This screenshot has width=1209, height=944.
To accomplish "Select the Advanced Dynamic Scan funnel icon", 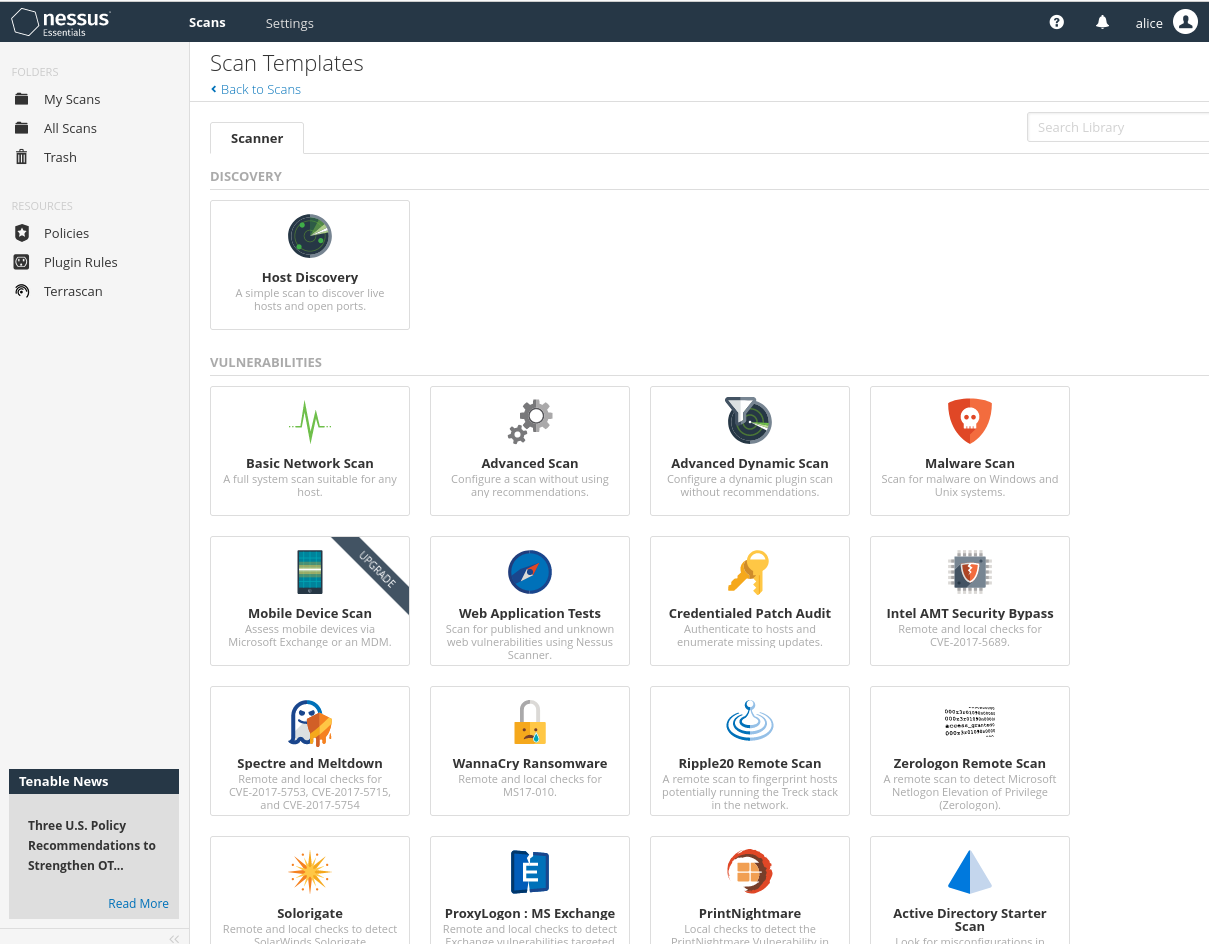I will tap(750, 421).
